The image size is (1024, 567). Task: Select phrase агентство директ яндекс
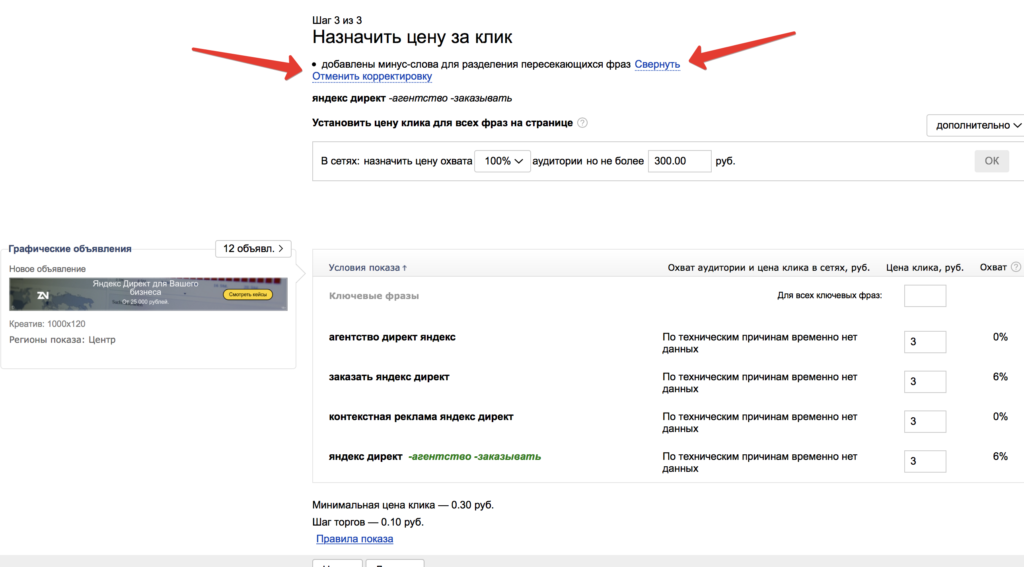click(392, 337)
